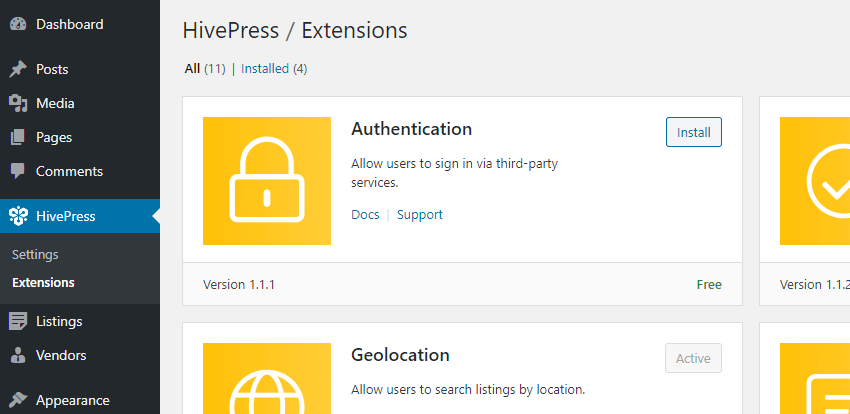The height and width of the screenshot is (414, 850).
Task: Click the Authentication padlock thumbnail
Action: point(267,181)
